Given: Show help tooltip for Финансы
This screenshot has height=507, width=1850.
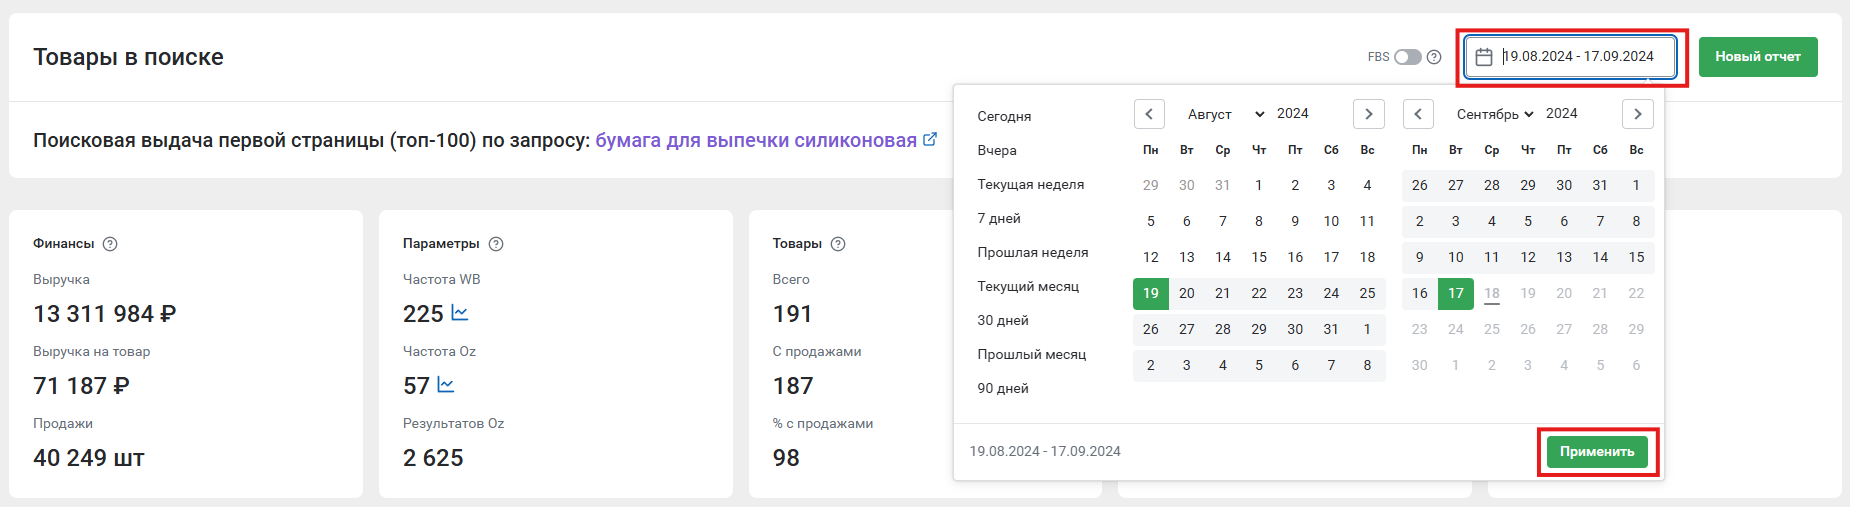Looking at the screenshot, I should click(111, 244).
